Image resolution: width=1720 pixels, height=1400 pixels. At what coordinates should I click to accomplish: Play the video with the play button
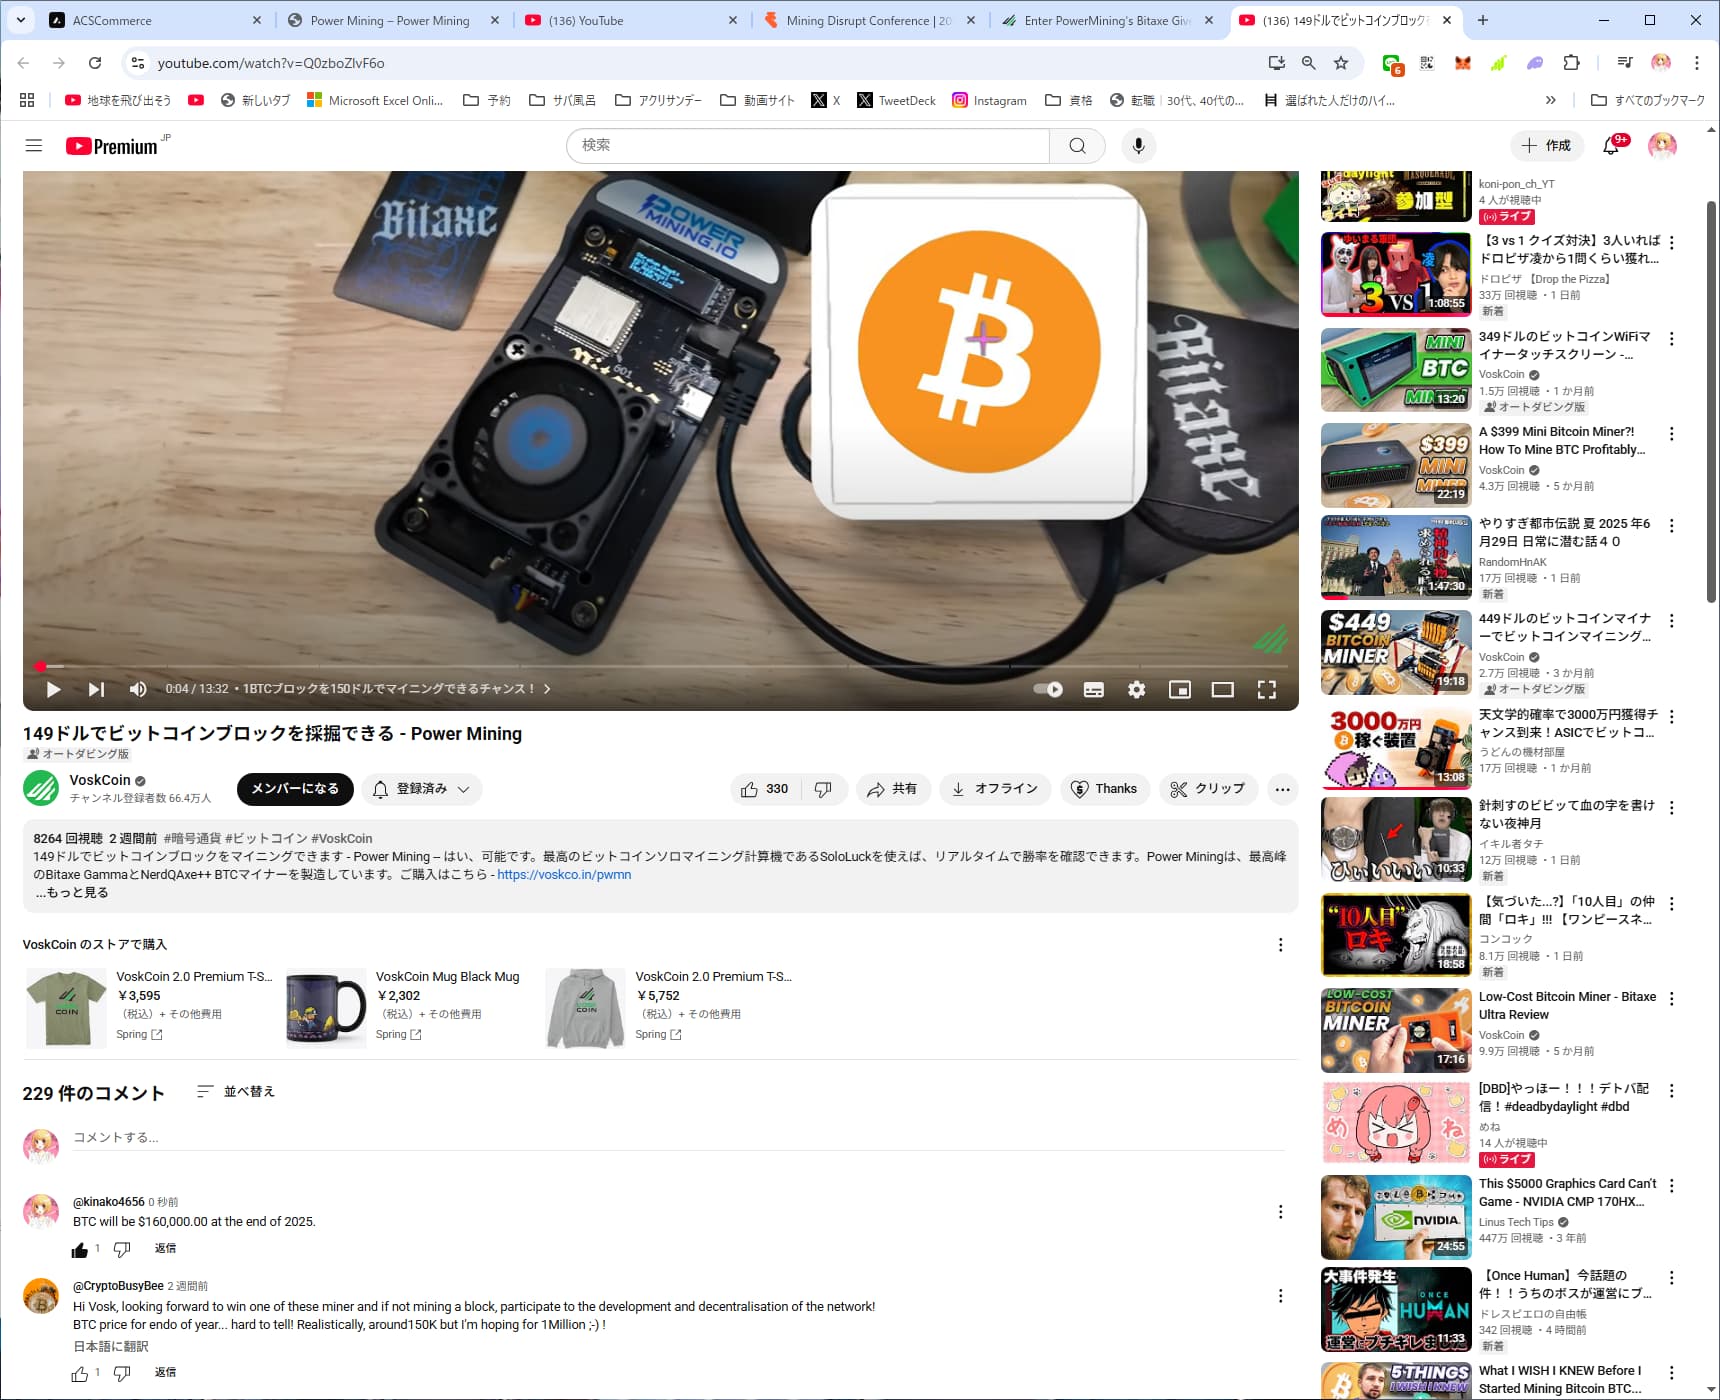(x=54, y=690)
